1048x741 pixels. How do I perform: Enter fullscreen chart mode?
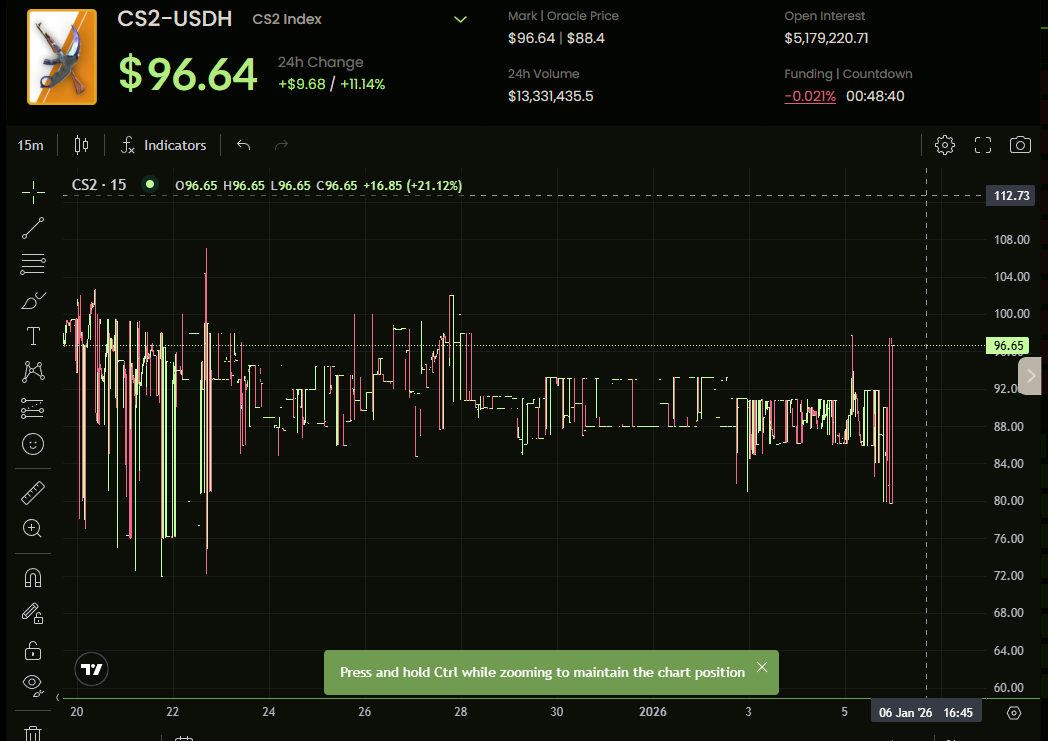(982, 145)
